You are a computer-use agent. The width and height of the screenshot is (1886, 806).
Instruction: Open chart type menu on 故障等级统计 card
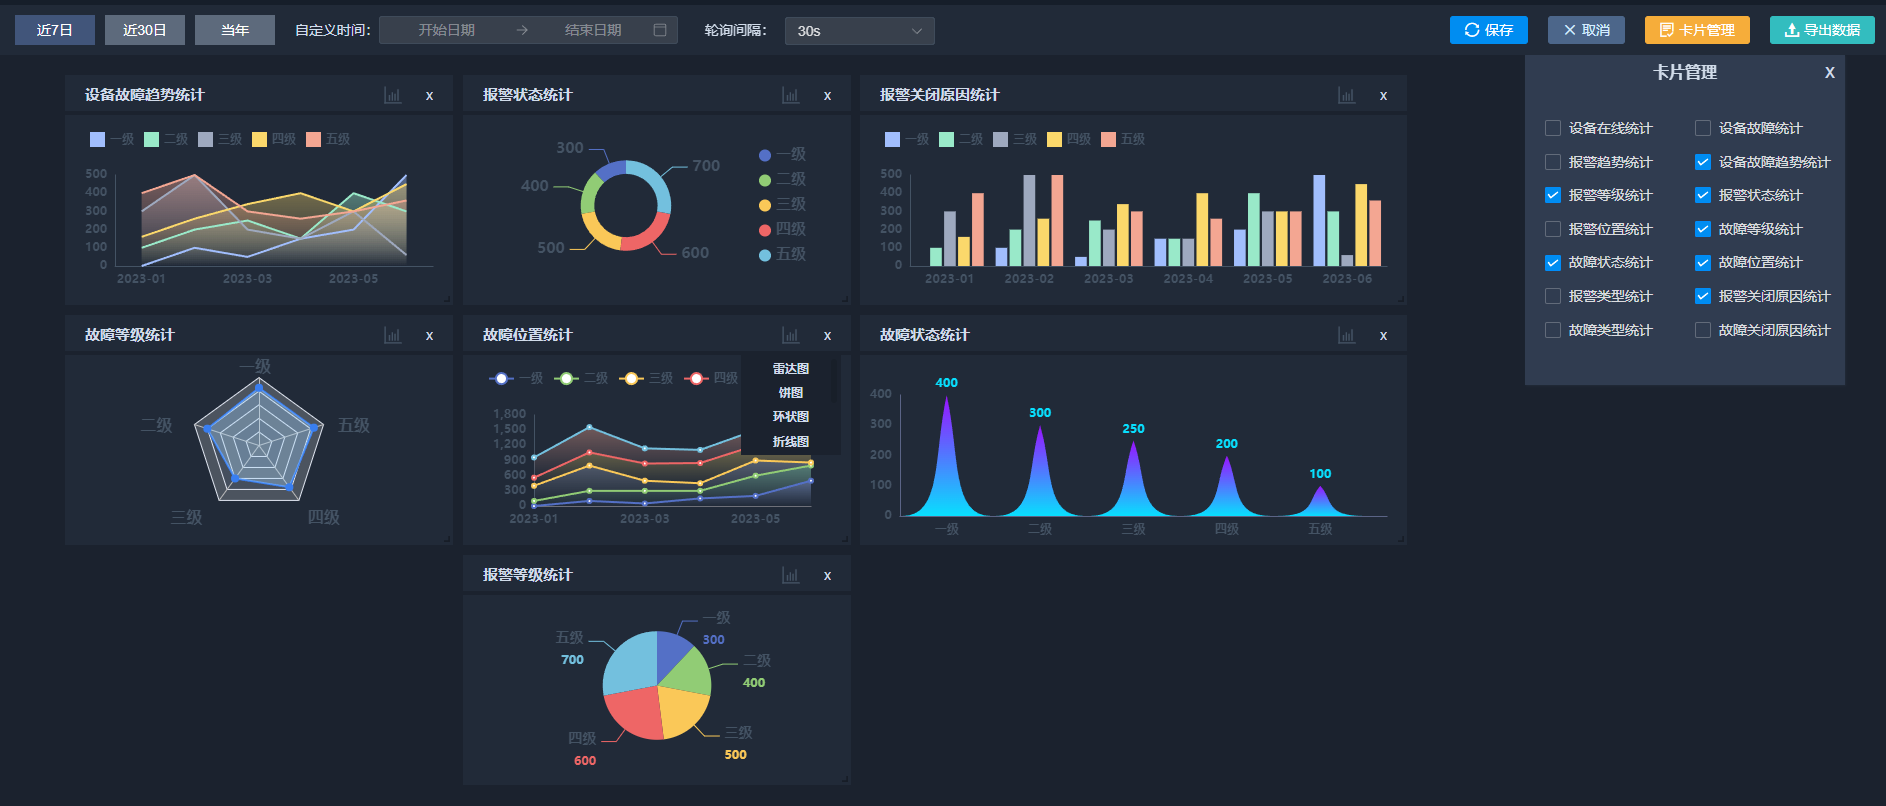tap(392, 336)
